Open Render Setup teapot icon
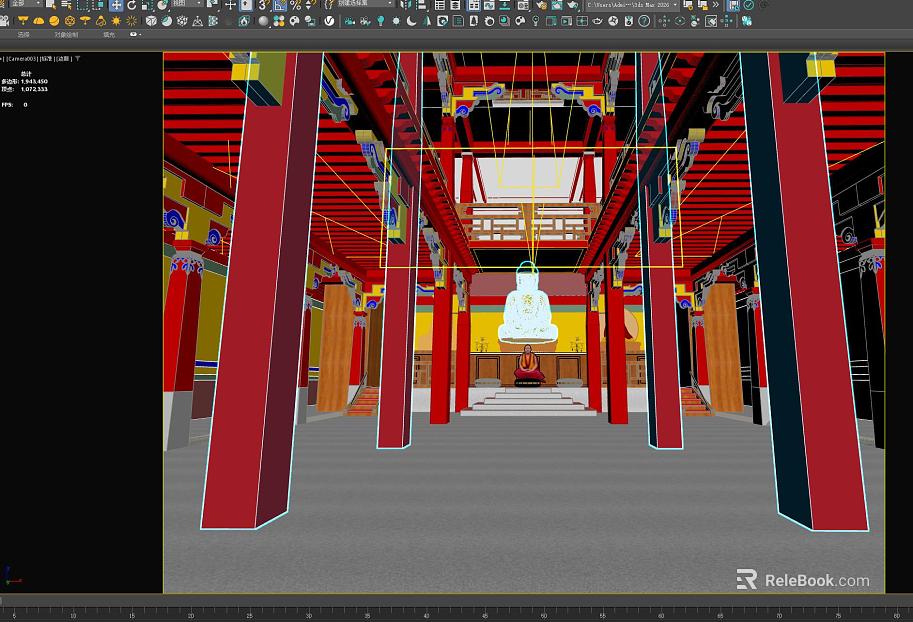Viewport: 913px width, 622px height. (x=542, y=5)
